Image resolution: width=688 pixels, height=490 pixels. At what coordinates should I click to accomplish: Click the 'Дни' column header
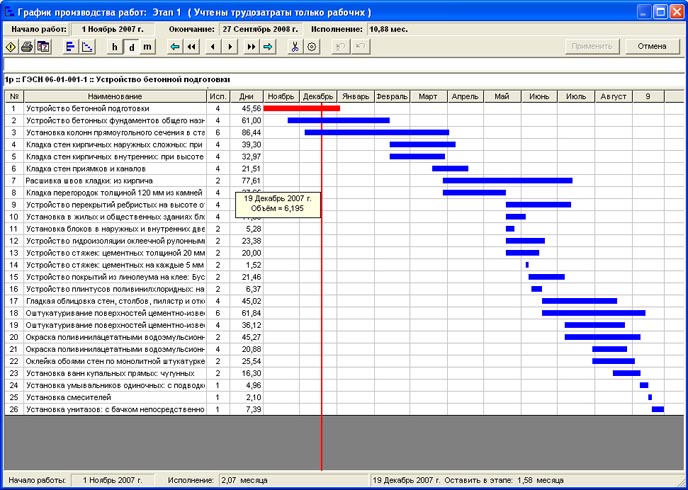click(x=246, y=96)
